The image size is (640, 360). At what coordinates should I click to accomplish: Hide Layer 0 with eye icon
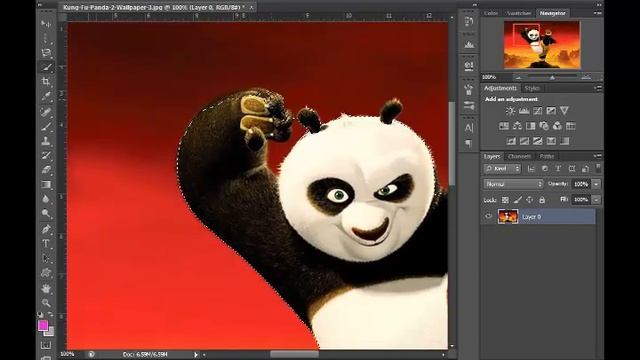pos(489,216)
